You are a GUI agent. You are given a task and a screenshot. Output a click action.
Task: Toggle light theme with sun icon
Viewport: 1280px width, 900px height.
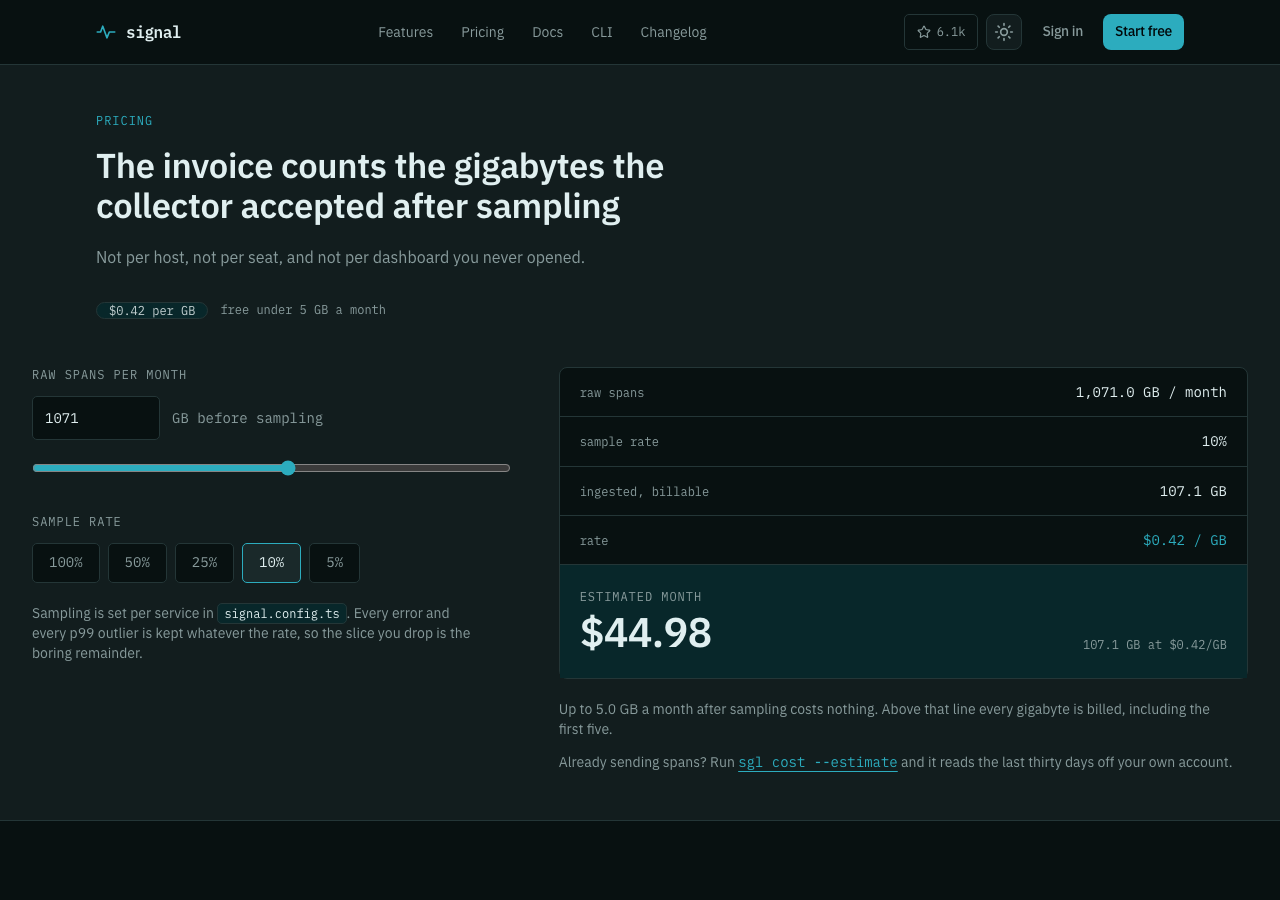1004,32
